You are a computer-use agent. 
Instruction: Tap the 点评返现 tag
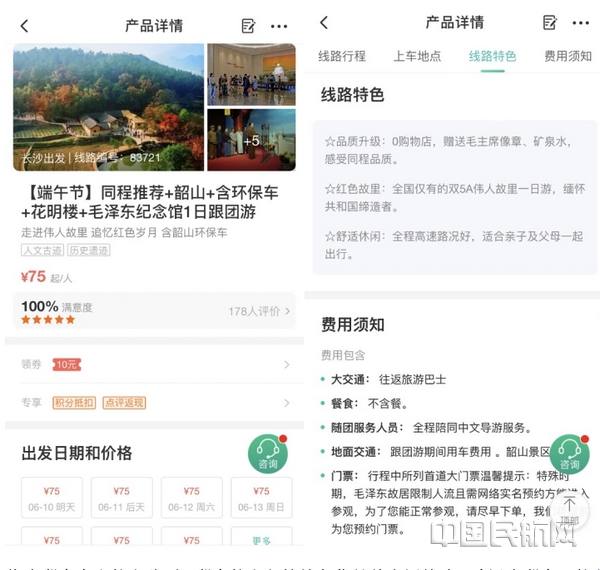[124, 403]
